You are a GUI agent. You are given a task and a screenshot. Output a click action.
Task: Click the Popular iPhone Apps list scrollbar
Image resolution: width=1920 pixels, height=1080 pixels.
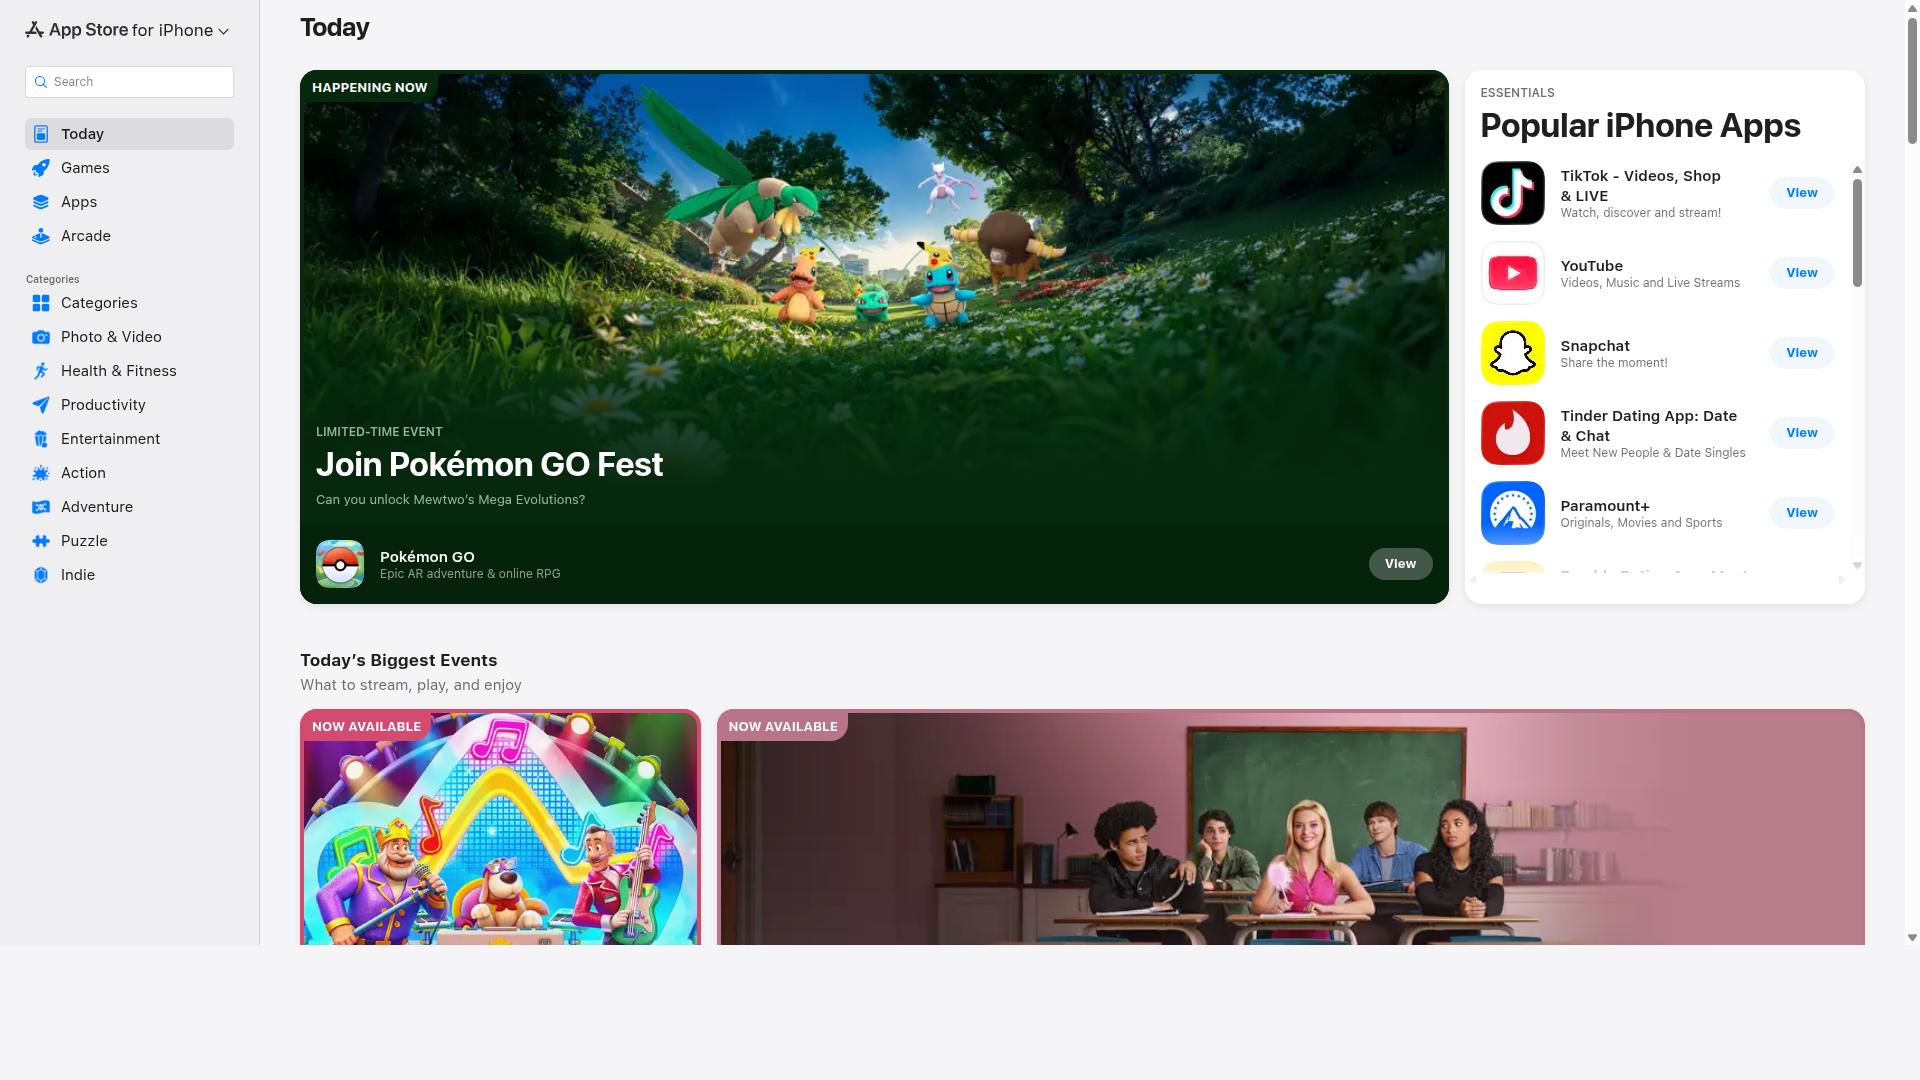pyautogui.click(x=1857, y=233)
